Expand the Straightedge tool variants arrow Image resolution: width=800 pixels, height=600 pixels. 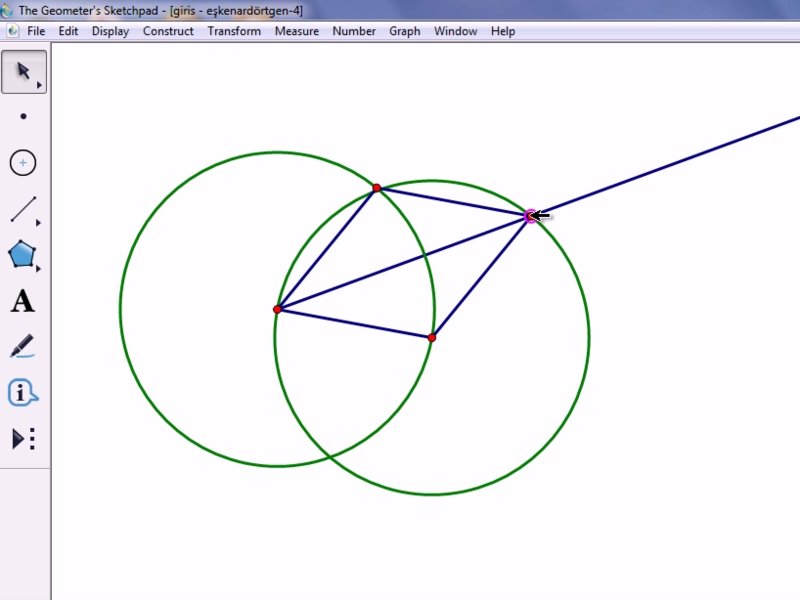pos(38,223)
